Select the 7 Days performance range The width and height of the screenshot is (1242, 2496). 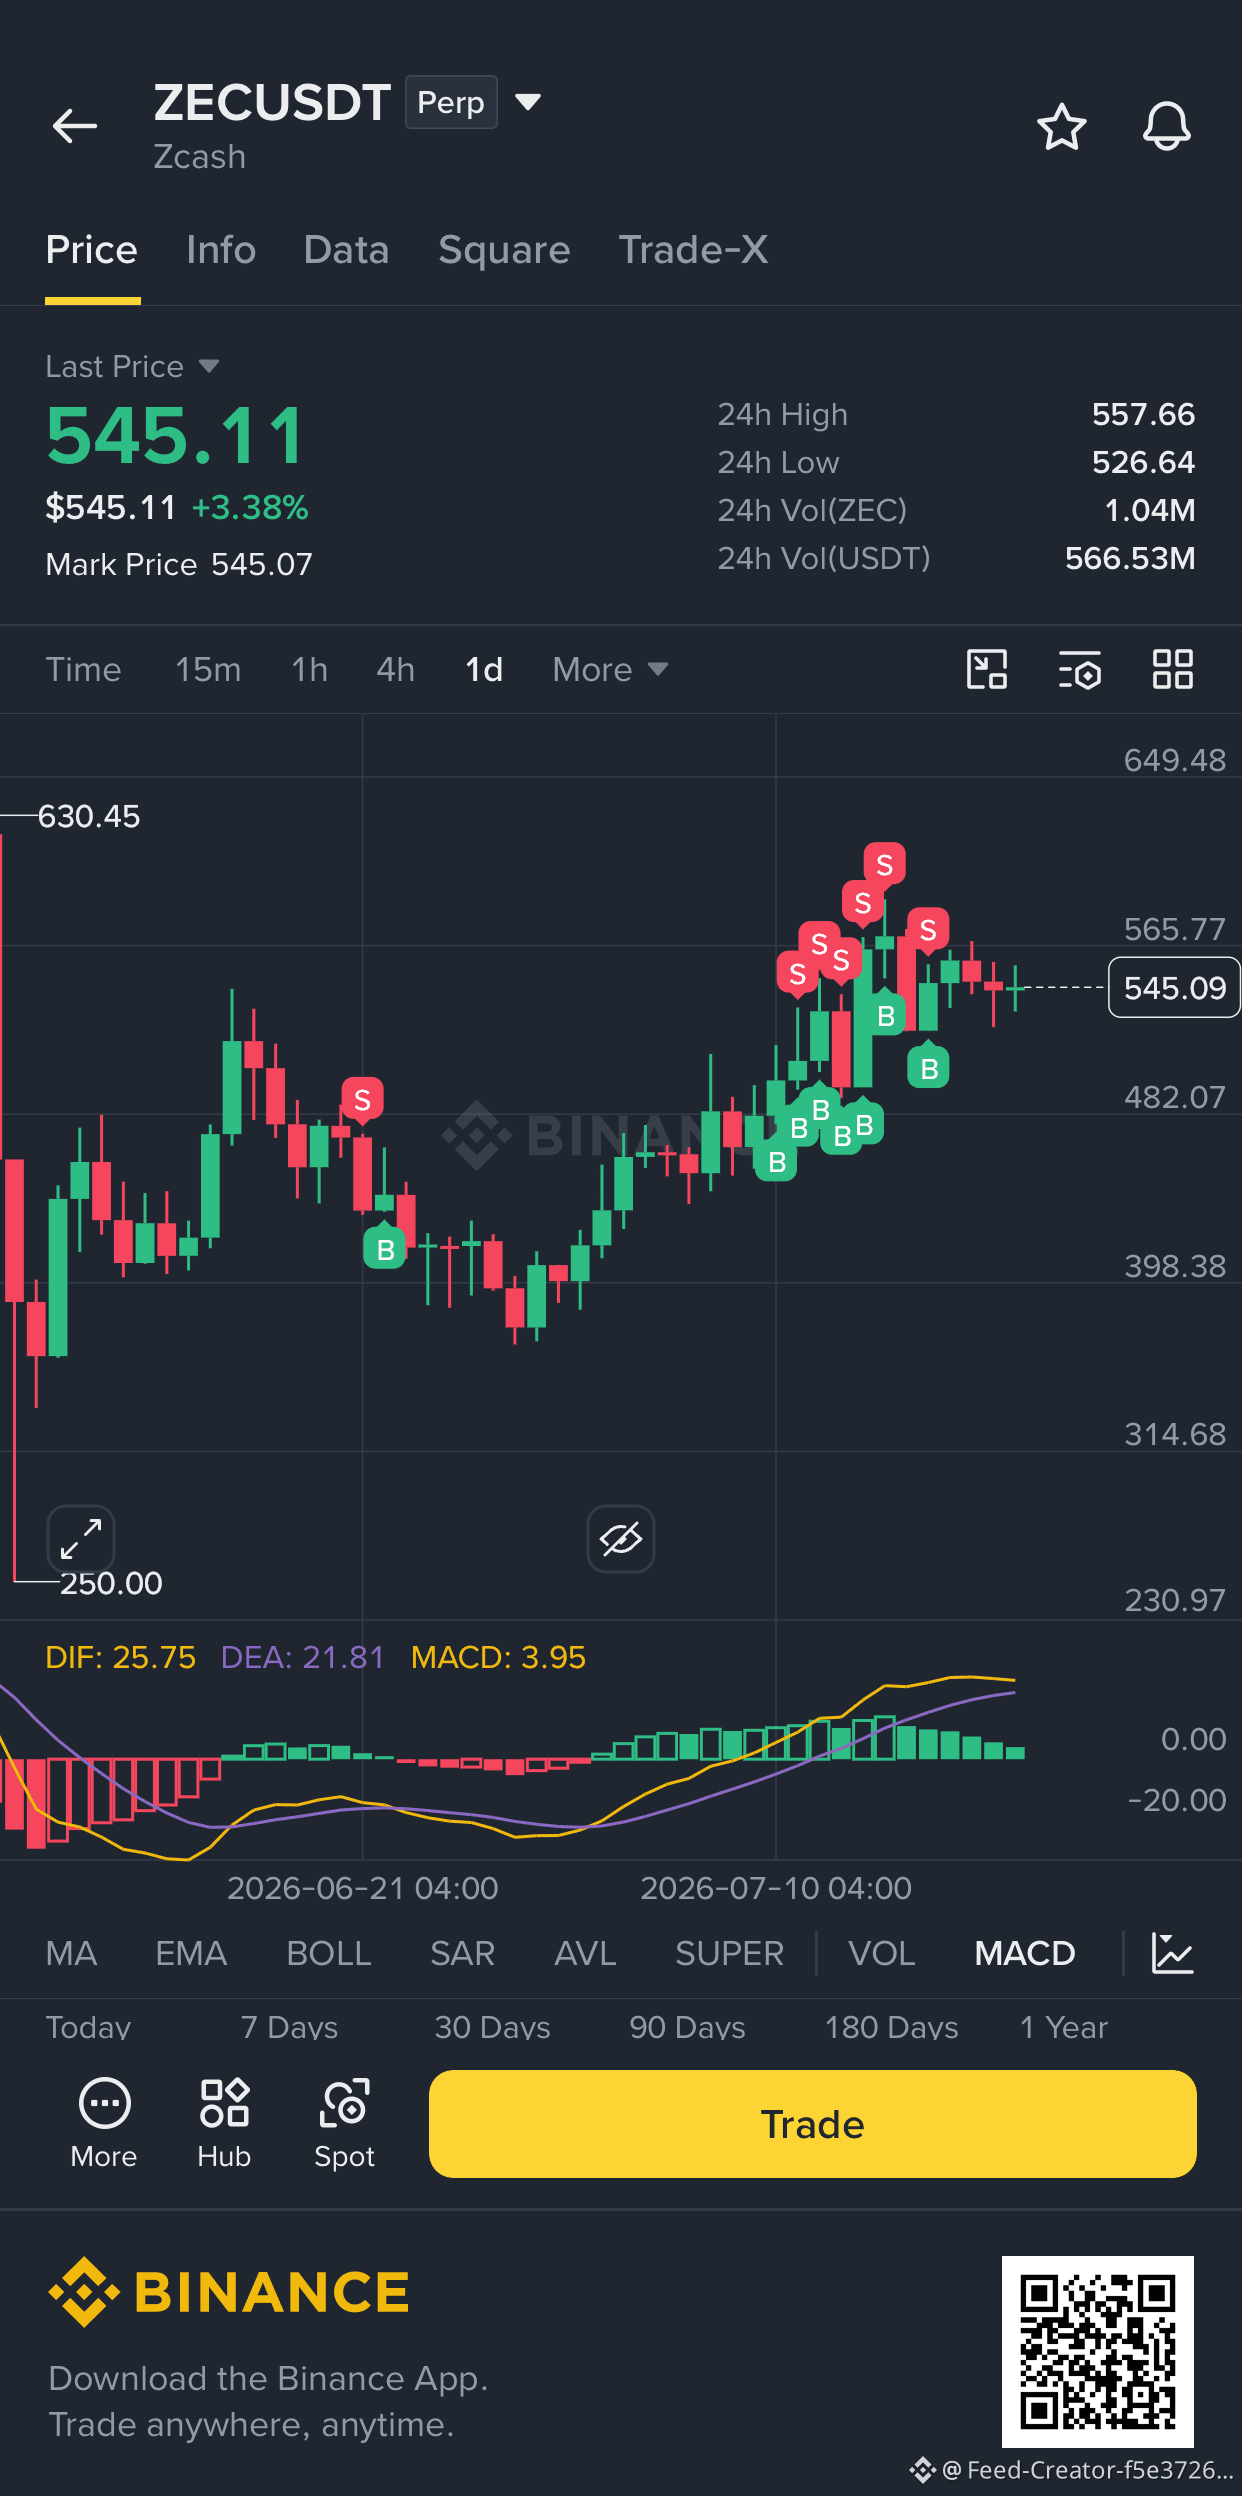(x=289, y=2027)
